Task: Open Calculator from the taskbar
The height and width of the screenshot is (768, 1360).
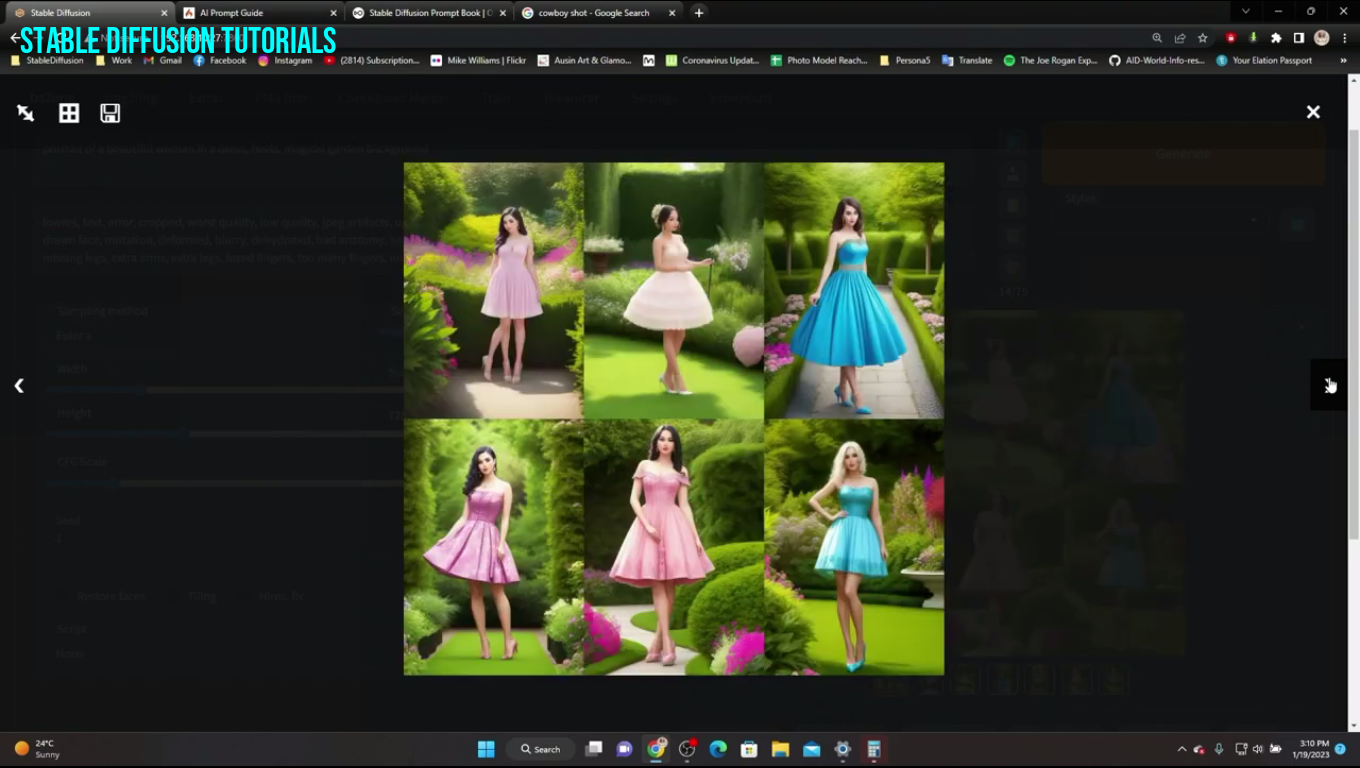Action: [873, 749]
